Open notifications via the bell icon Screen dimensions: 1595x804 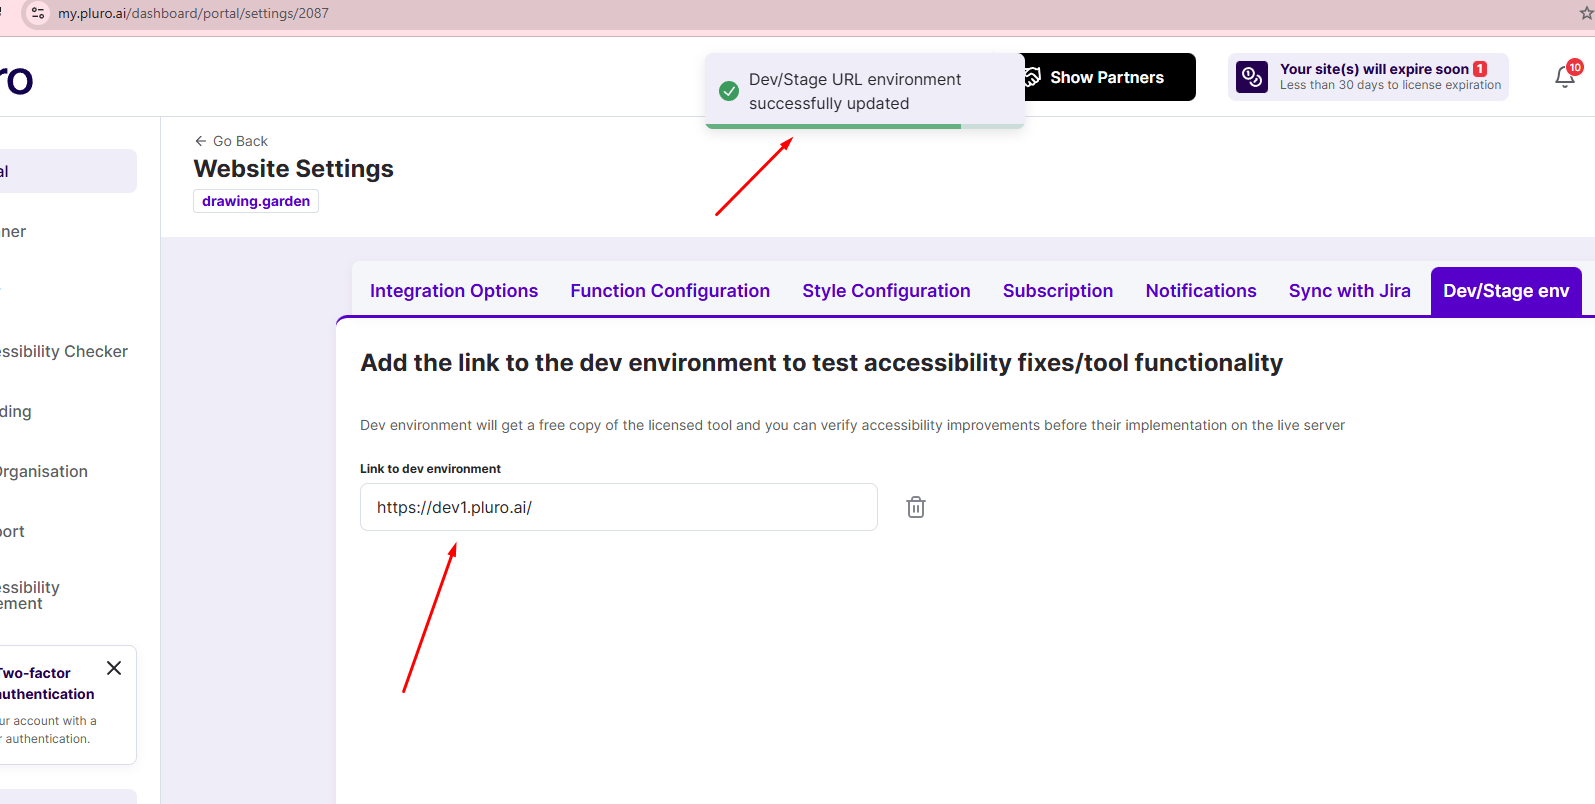tap(1563, 76)
